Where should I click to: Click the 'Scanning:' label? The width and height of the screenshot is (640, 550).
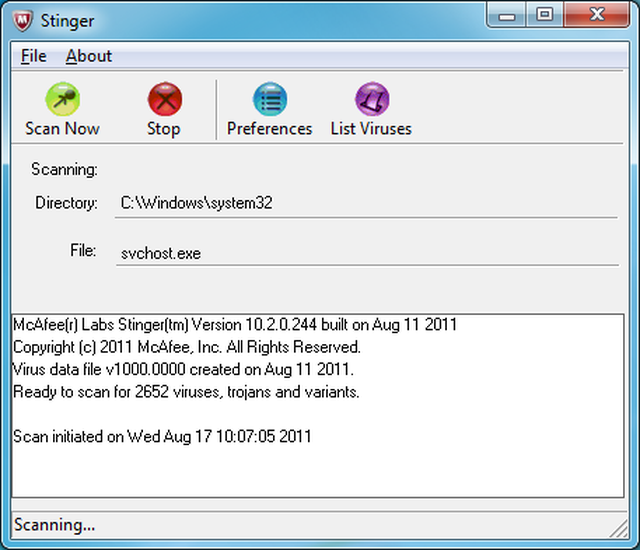click(x=64, y=169)
